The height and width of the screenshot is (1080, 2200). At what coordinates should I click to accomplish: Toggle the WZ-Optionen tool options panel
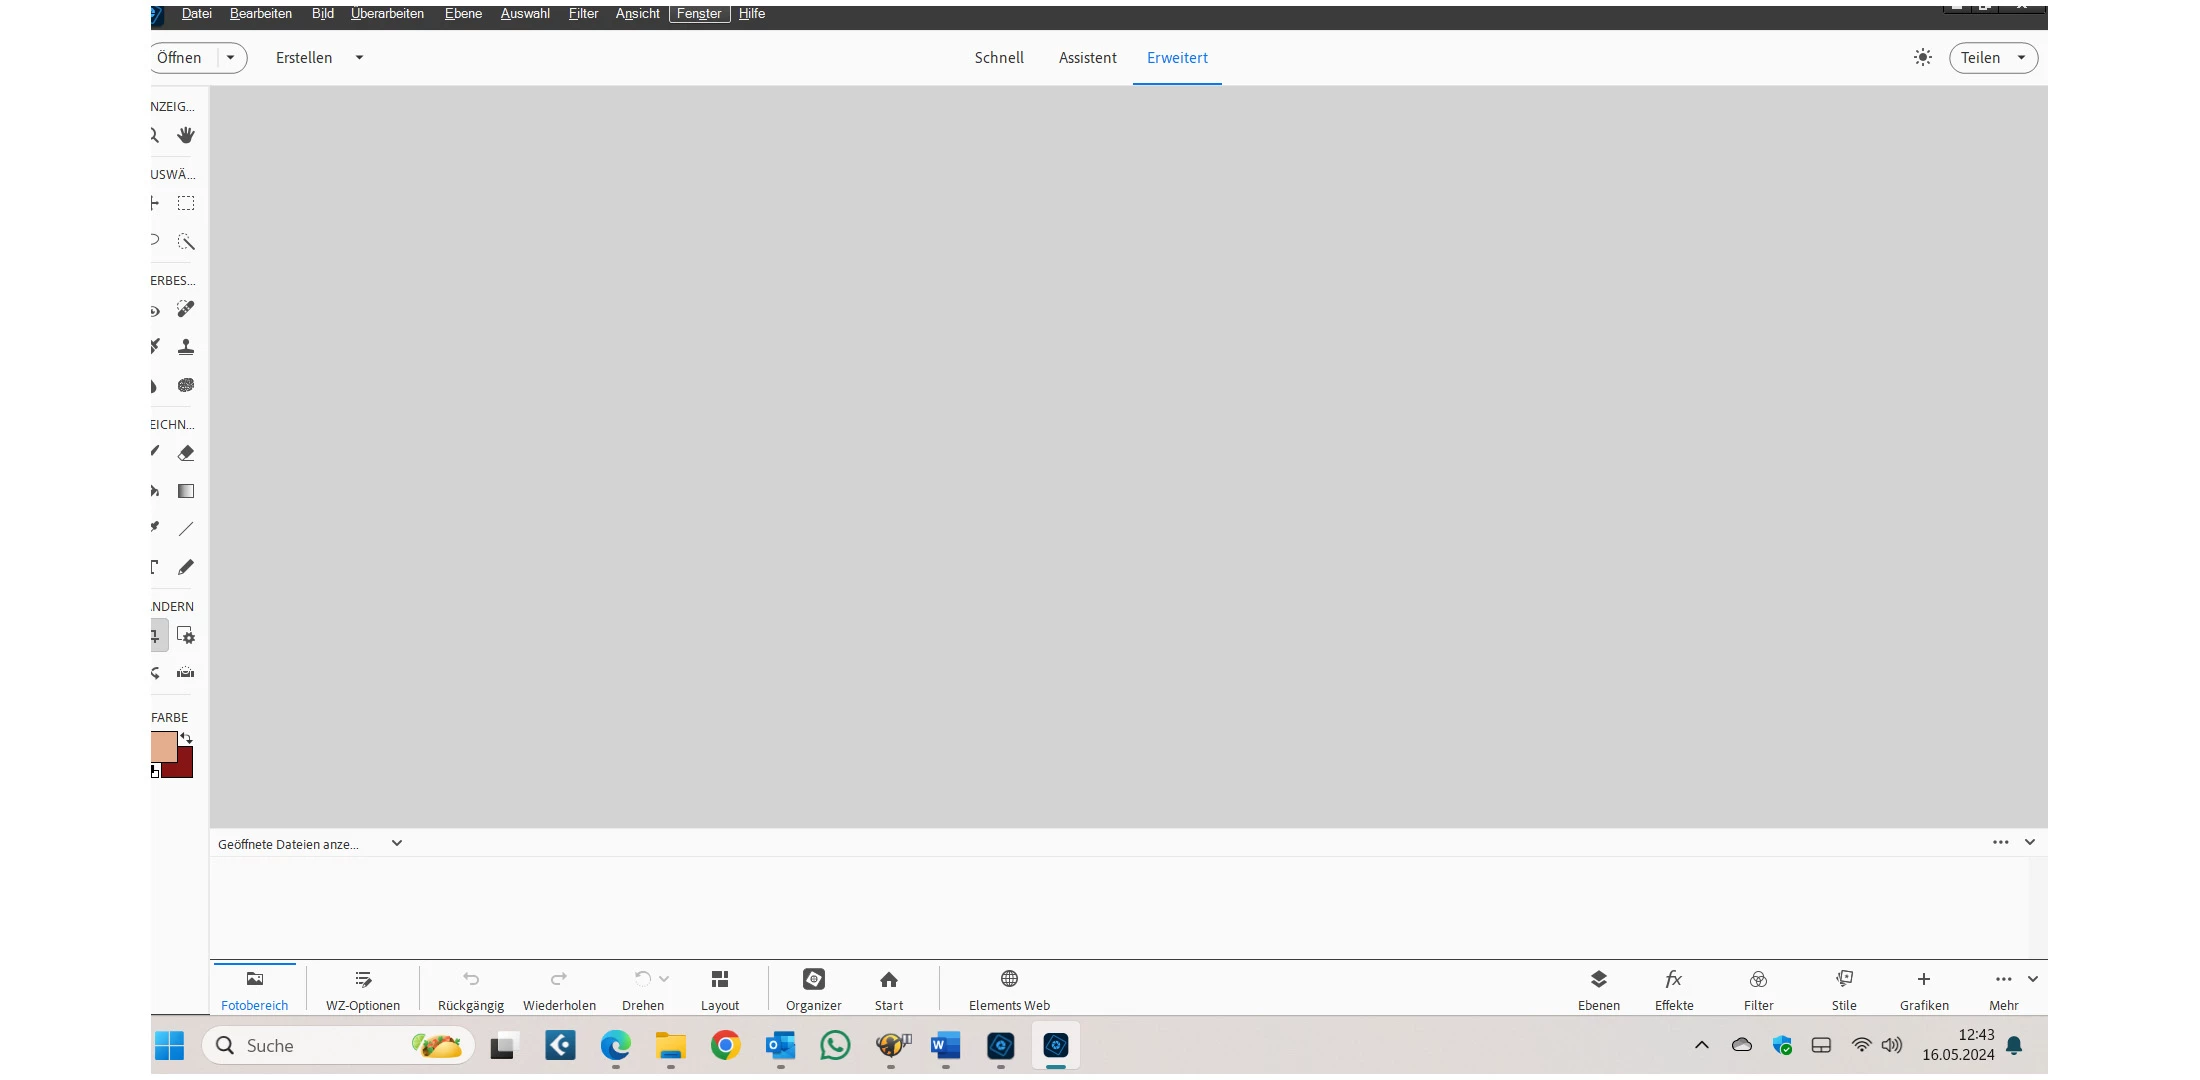tap(362, 988)
